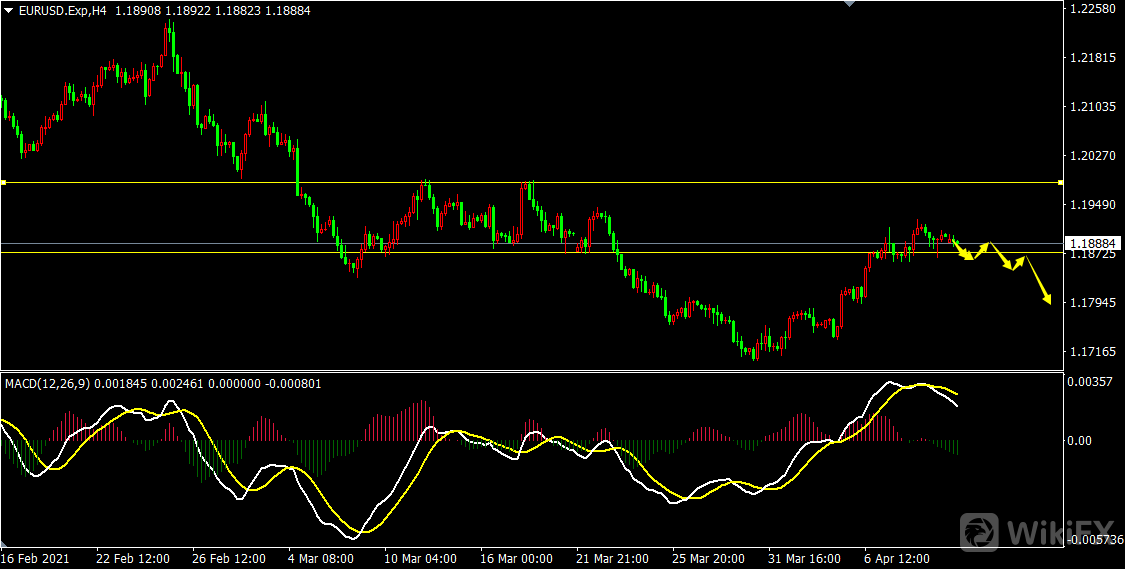Click the 0.00357 MACD scale value
The width and height of the screenshot is (1125, 569).
[1090, 382]
